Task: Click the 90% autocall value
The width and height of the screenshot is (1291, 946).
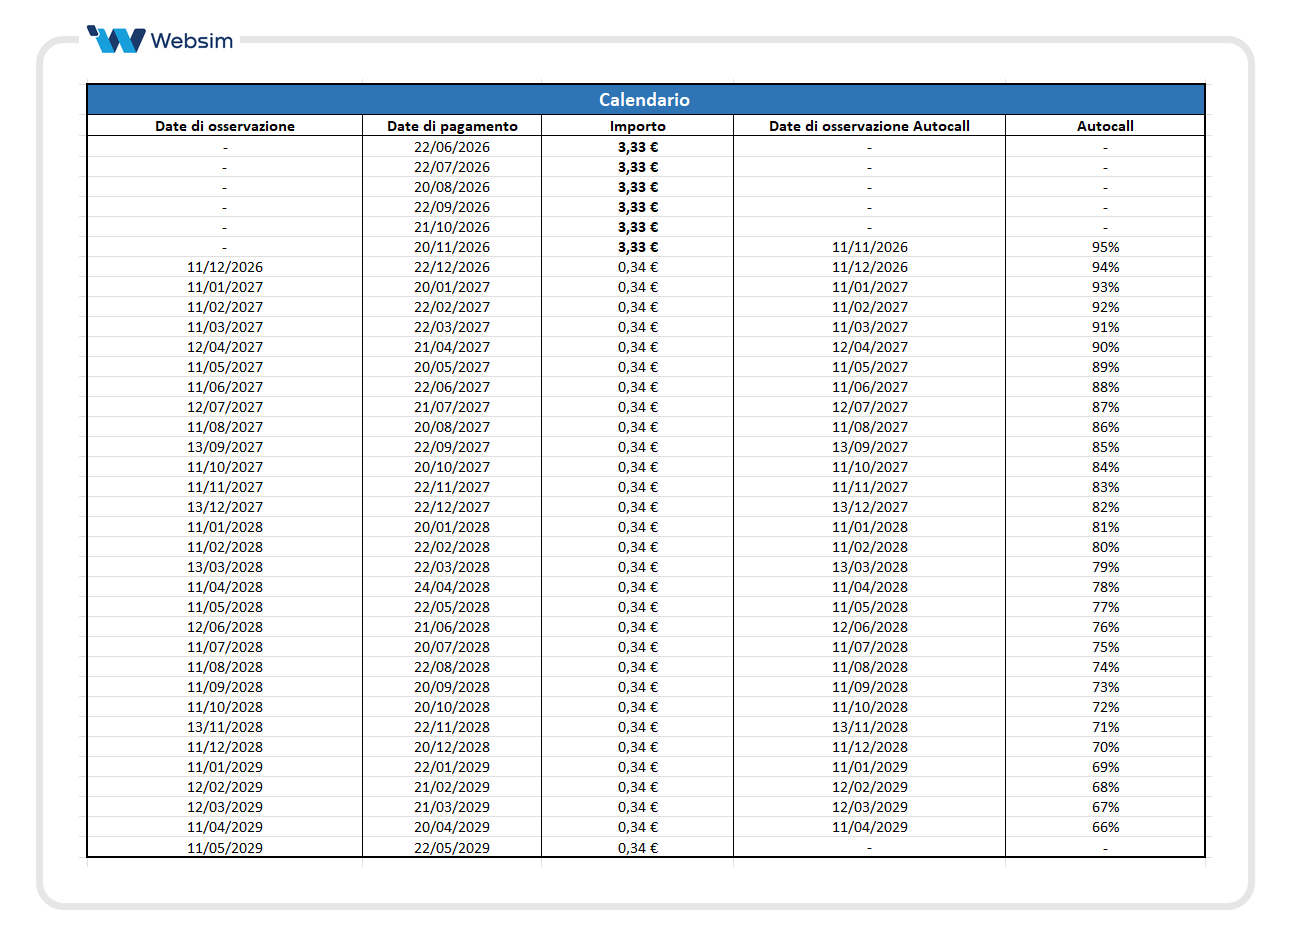Action: coord(1105,347)
